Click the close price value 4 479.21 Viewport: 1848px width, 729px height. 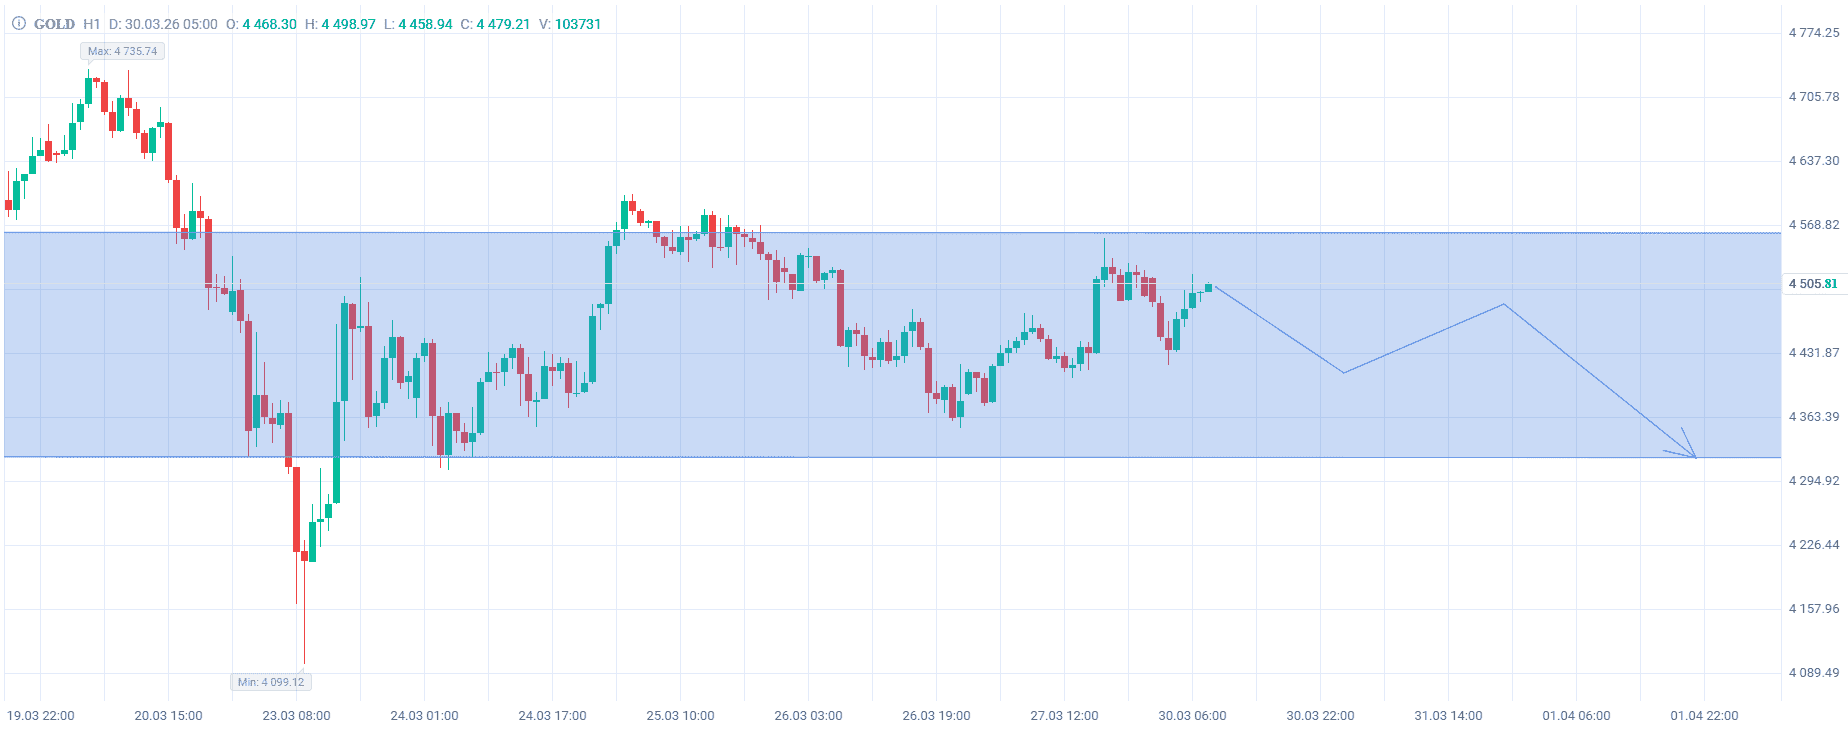[x=503, y=24]
